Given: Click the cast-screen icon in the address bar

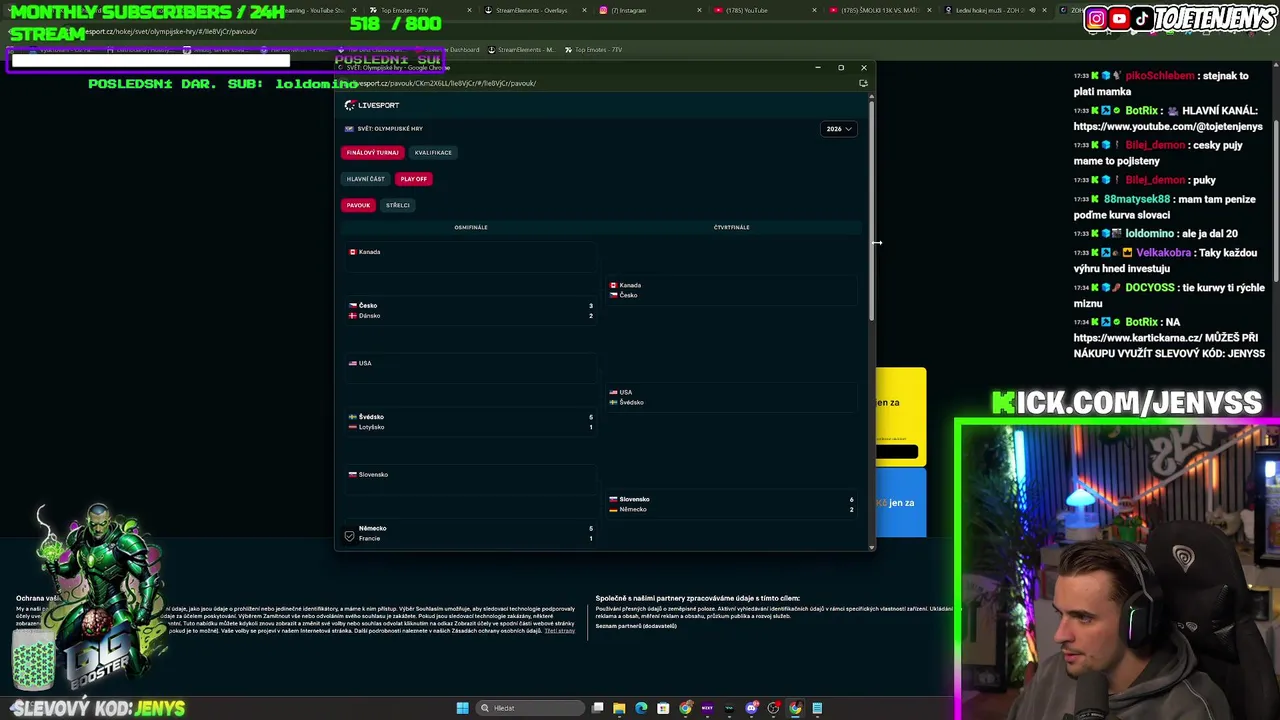Looking at the screenshot, I should [x=863, y=83].
